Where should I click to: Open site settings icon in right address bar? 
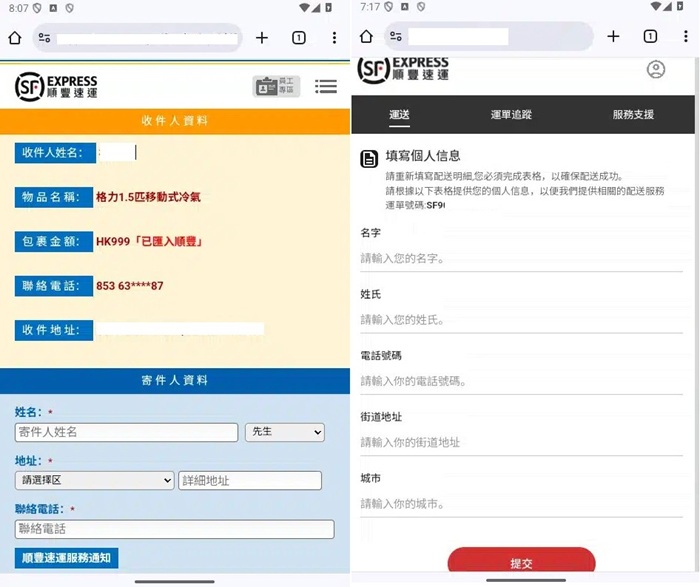396,36
